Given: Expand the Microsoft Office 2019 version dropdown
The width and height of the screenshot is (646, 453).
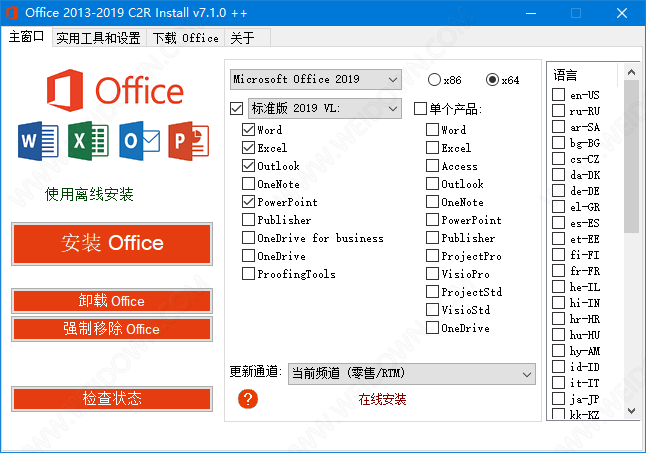Looking at the screenshot, I should [x=316, y=79].
